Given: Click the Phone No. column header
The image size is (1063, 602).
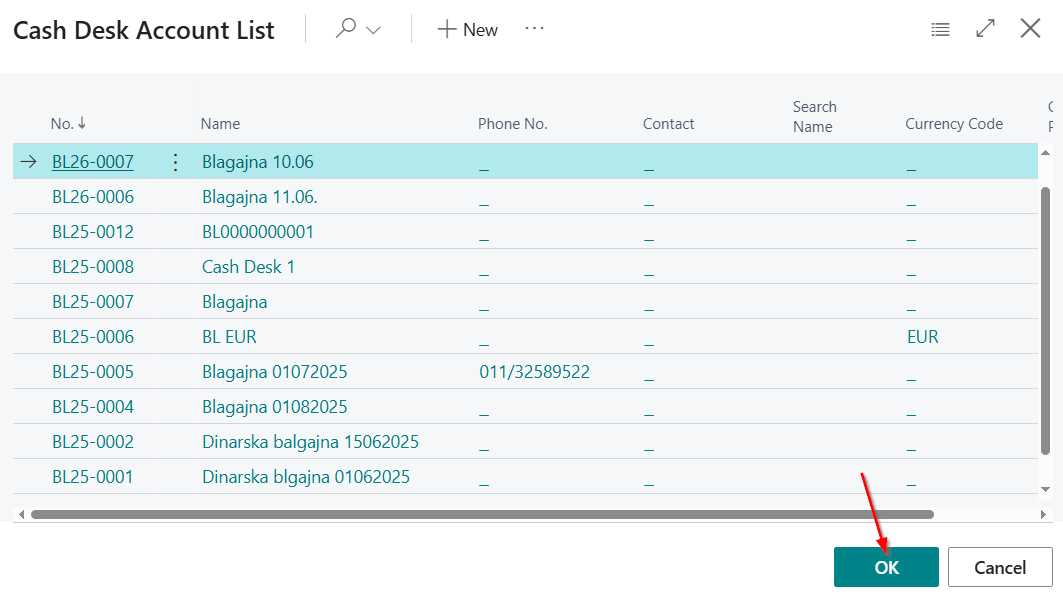Looking at the screenshot, I should [513, 123].
